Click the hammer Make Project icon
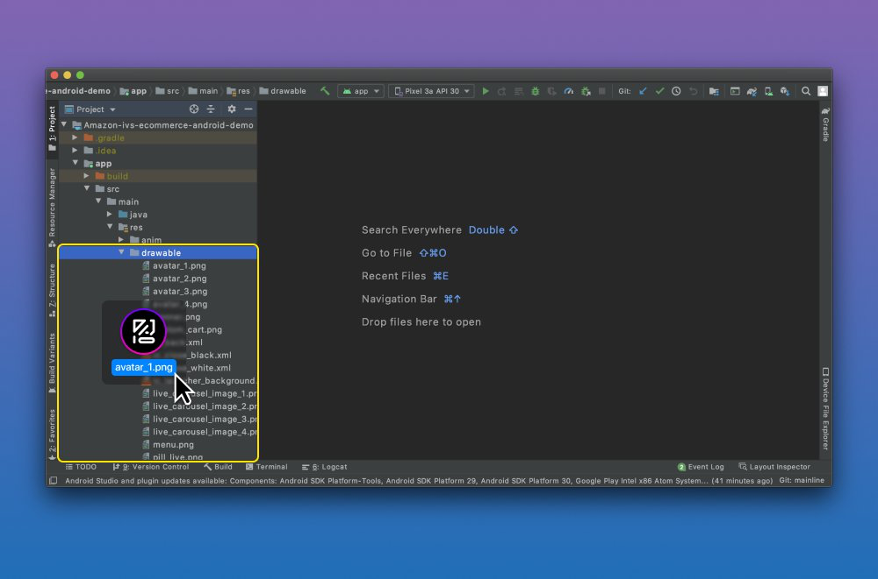 [325, 91]
